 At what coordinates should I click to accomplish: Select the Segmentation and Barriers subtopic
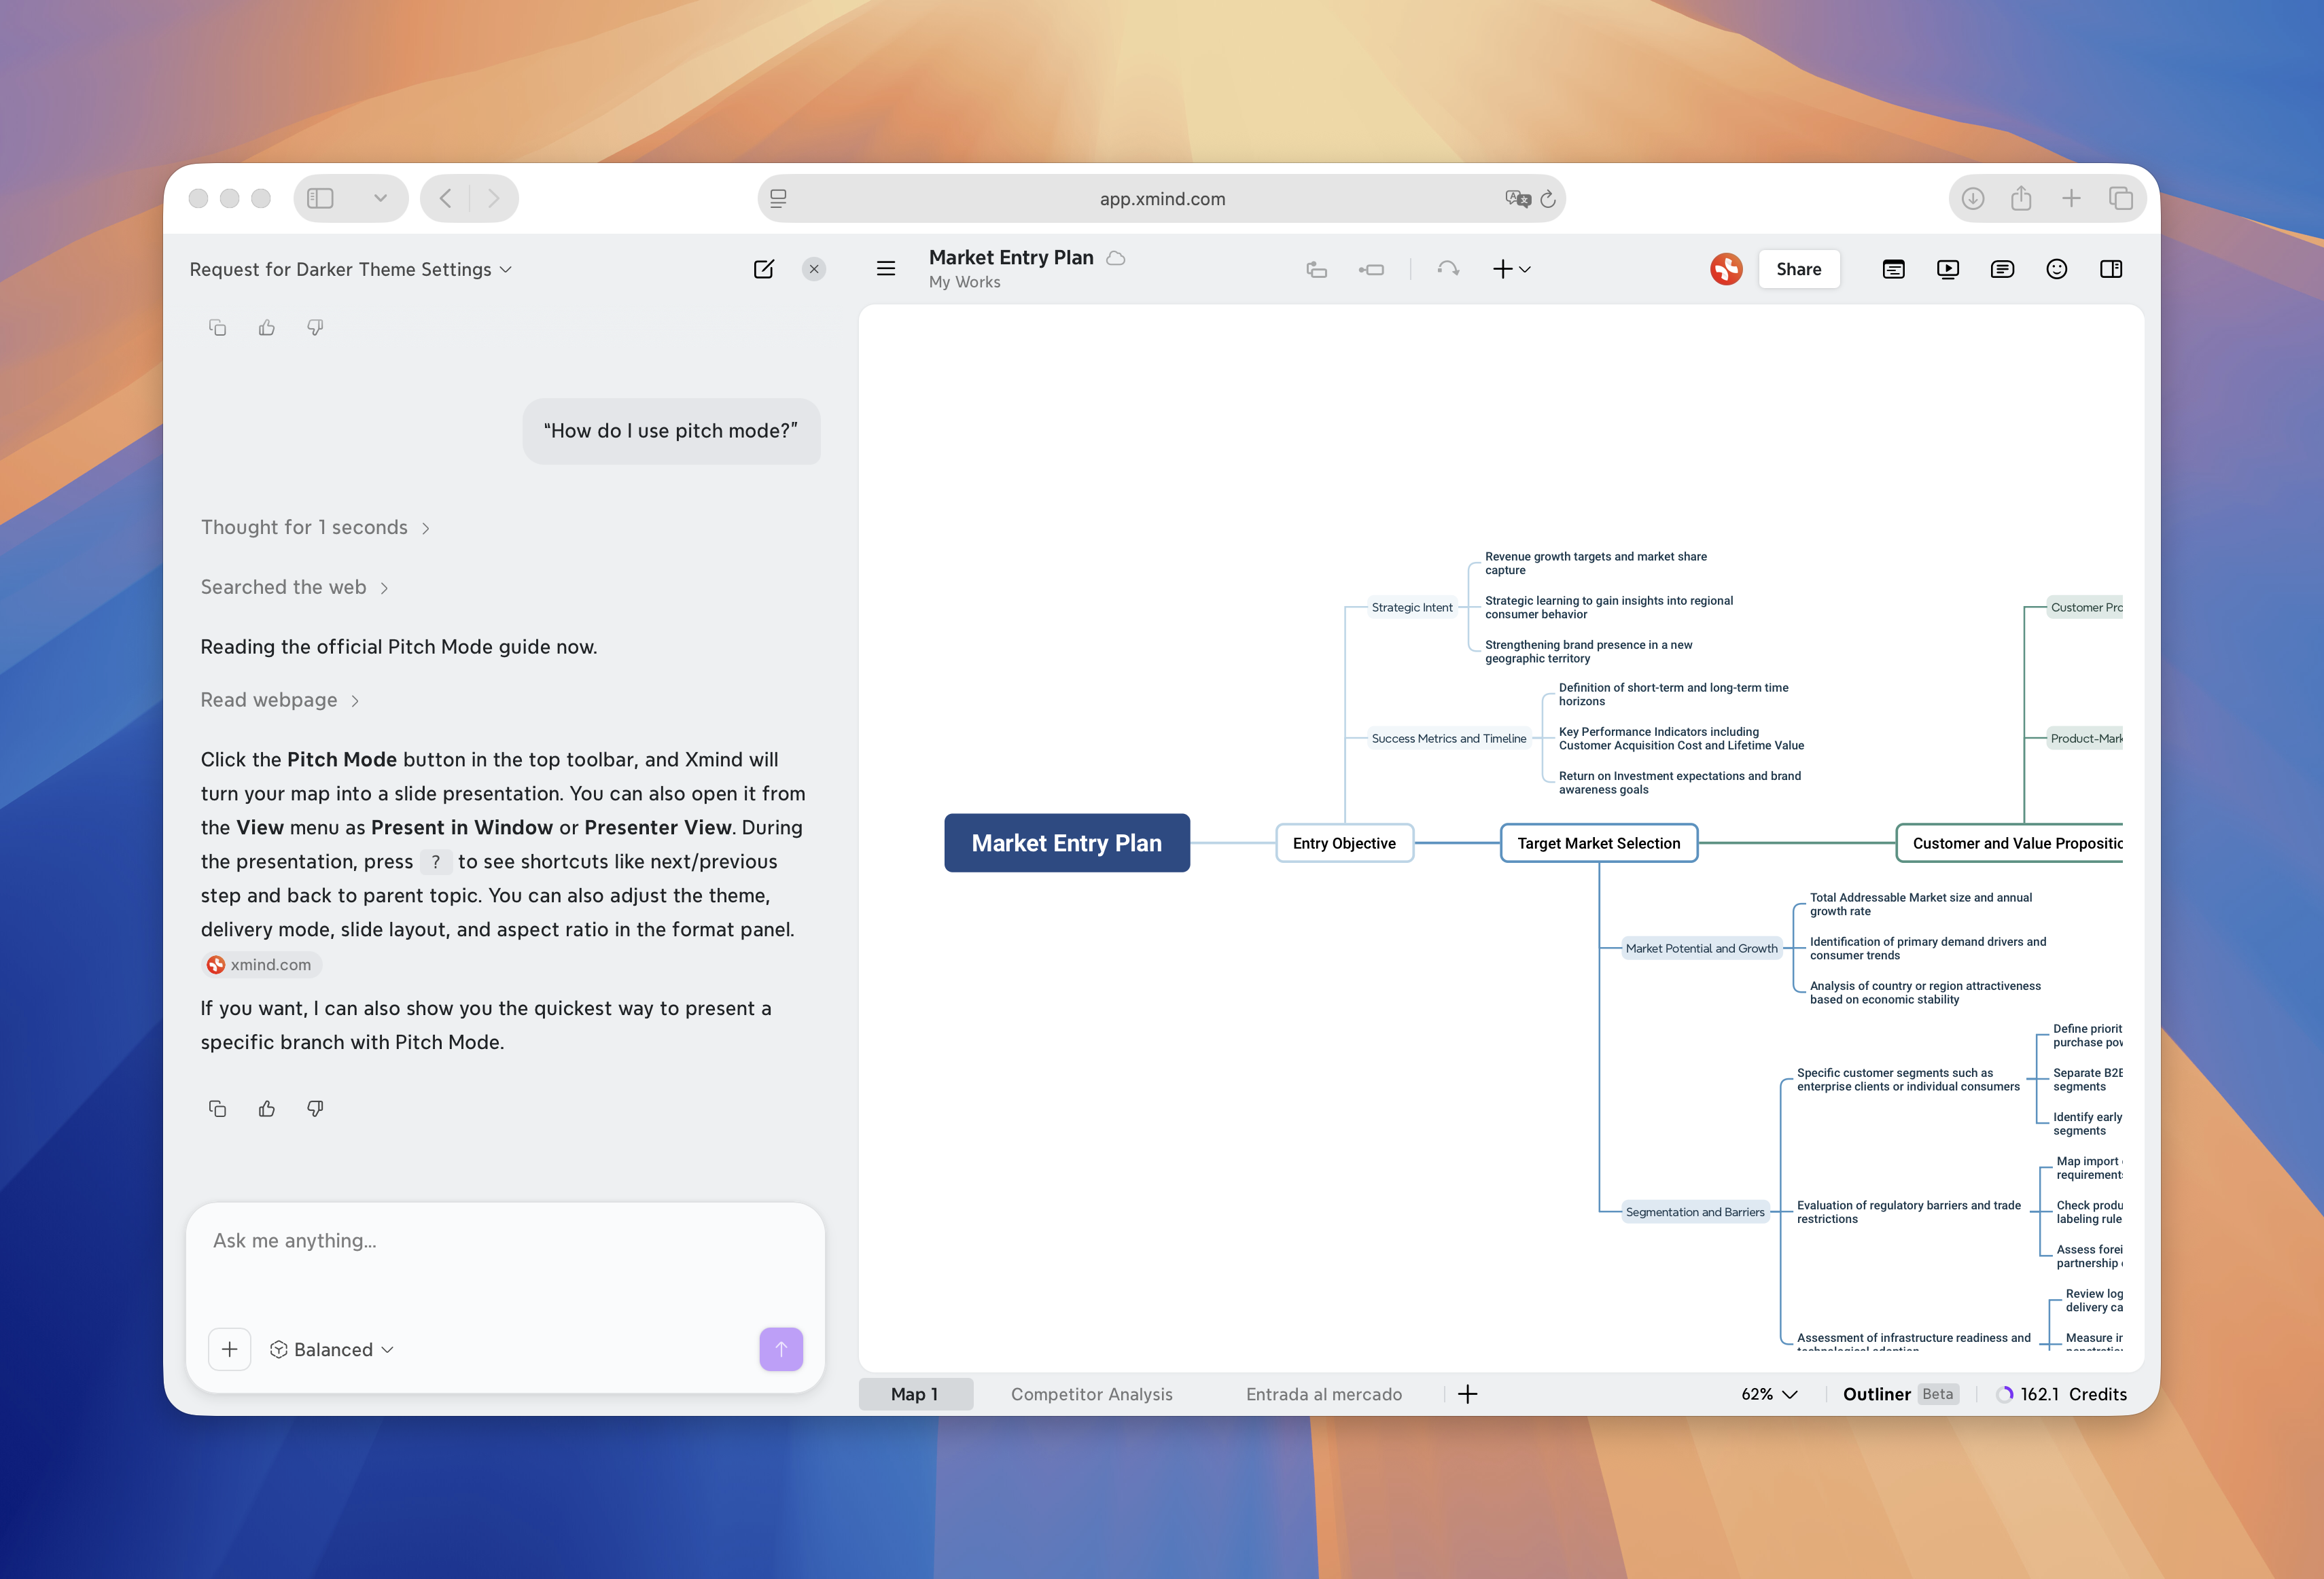click(1695, 1212)
